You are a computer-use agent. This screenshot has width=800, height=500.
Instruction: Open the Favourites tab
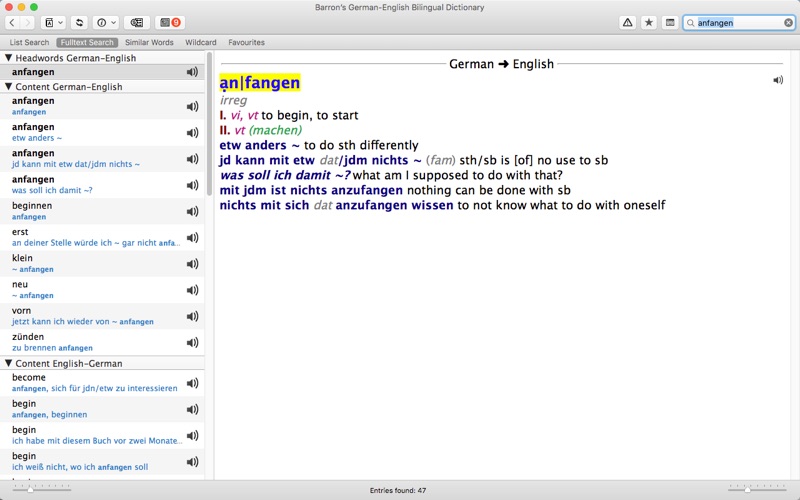(x=246, y=42)
